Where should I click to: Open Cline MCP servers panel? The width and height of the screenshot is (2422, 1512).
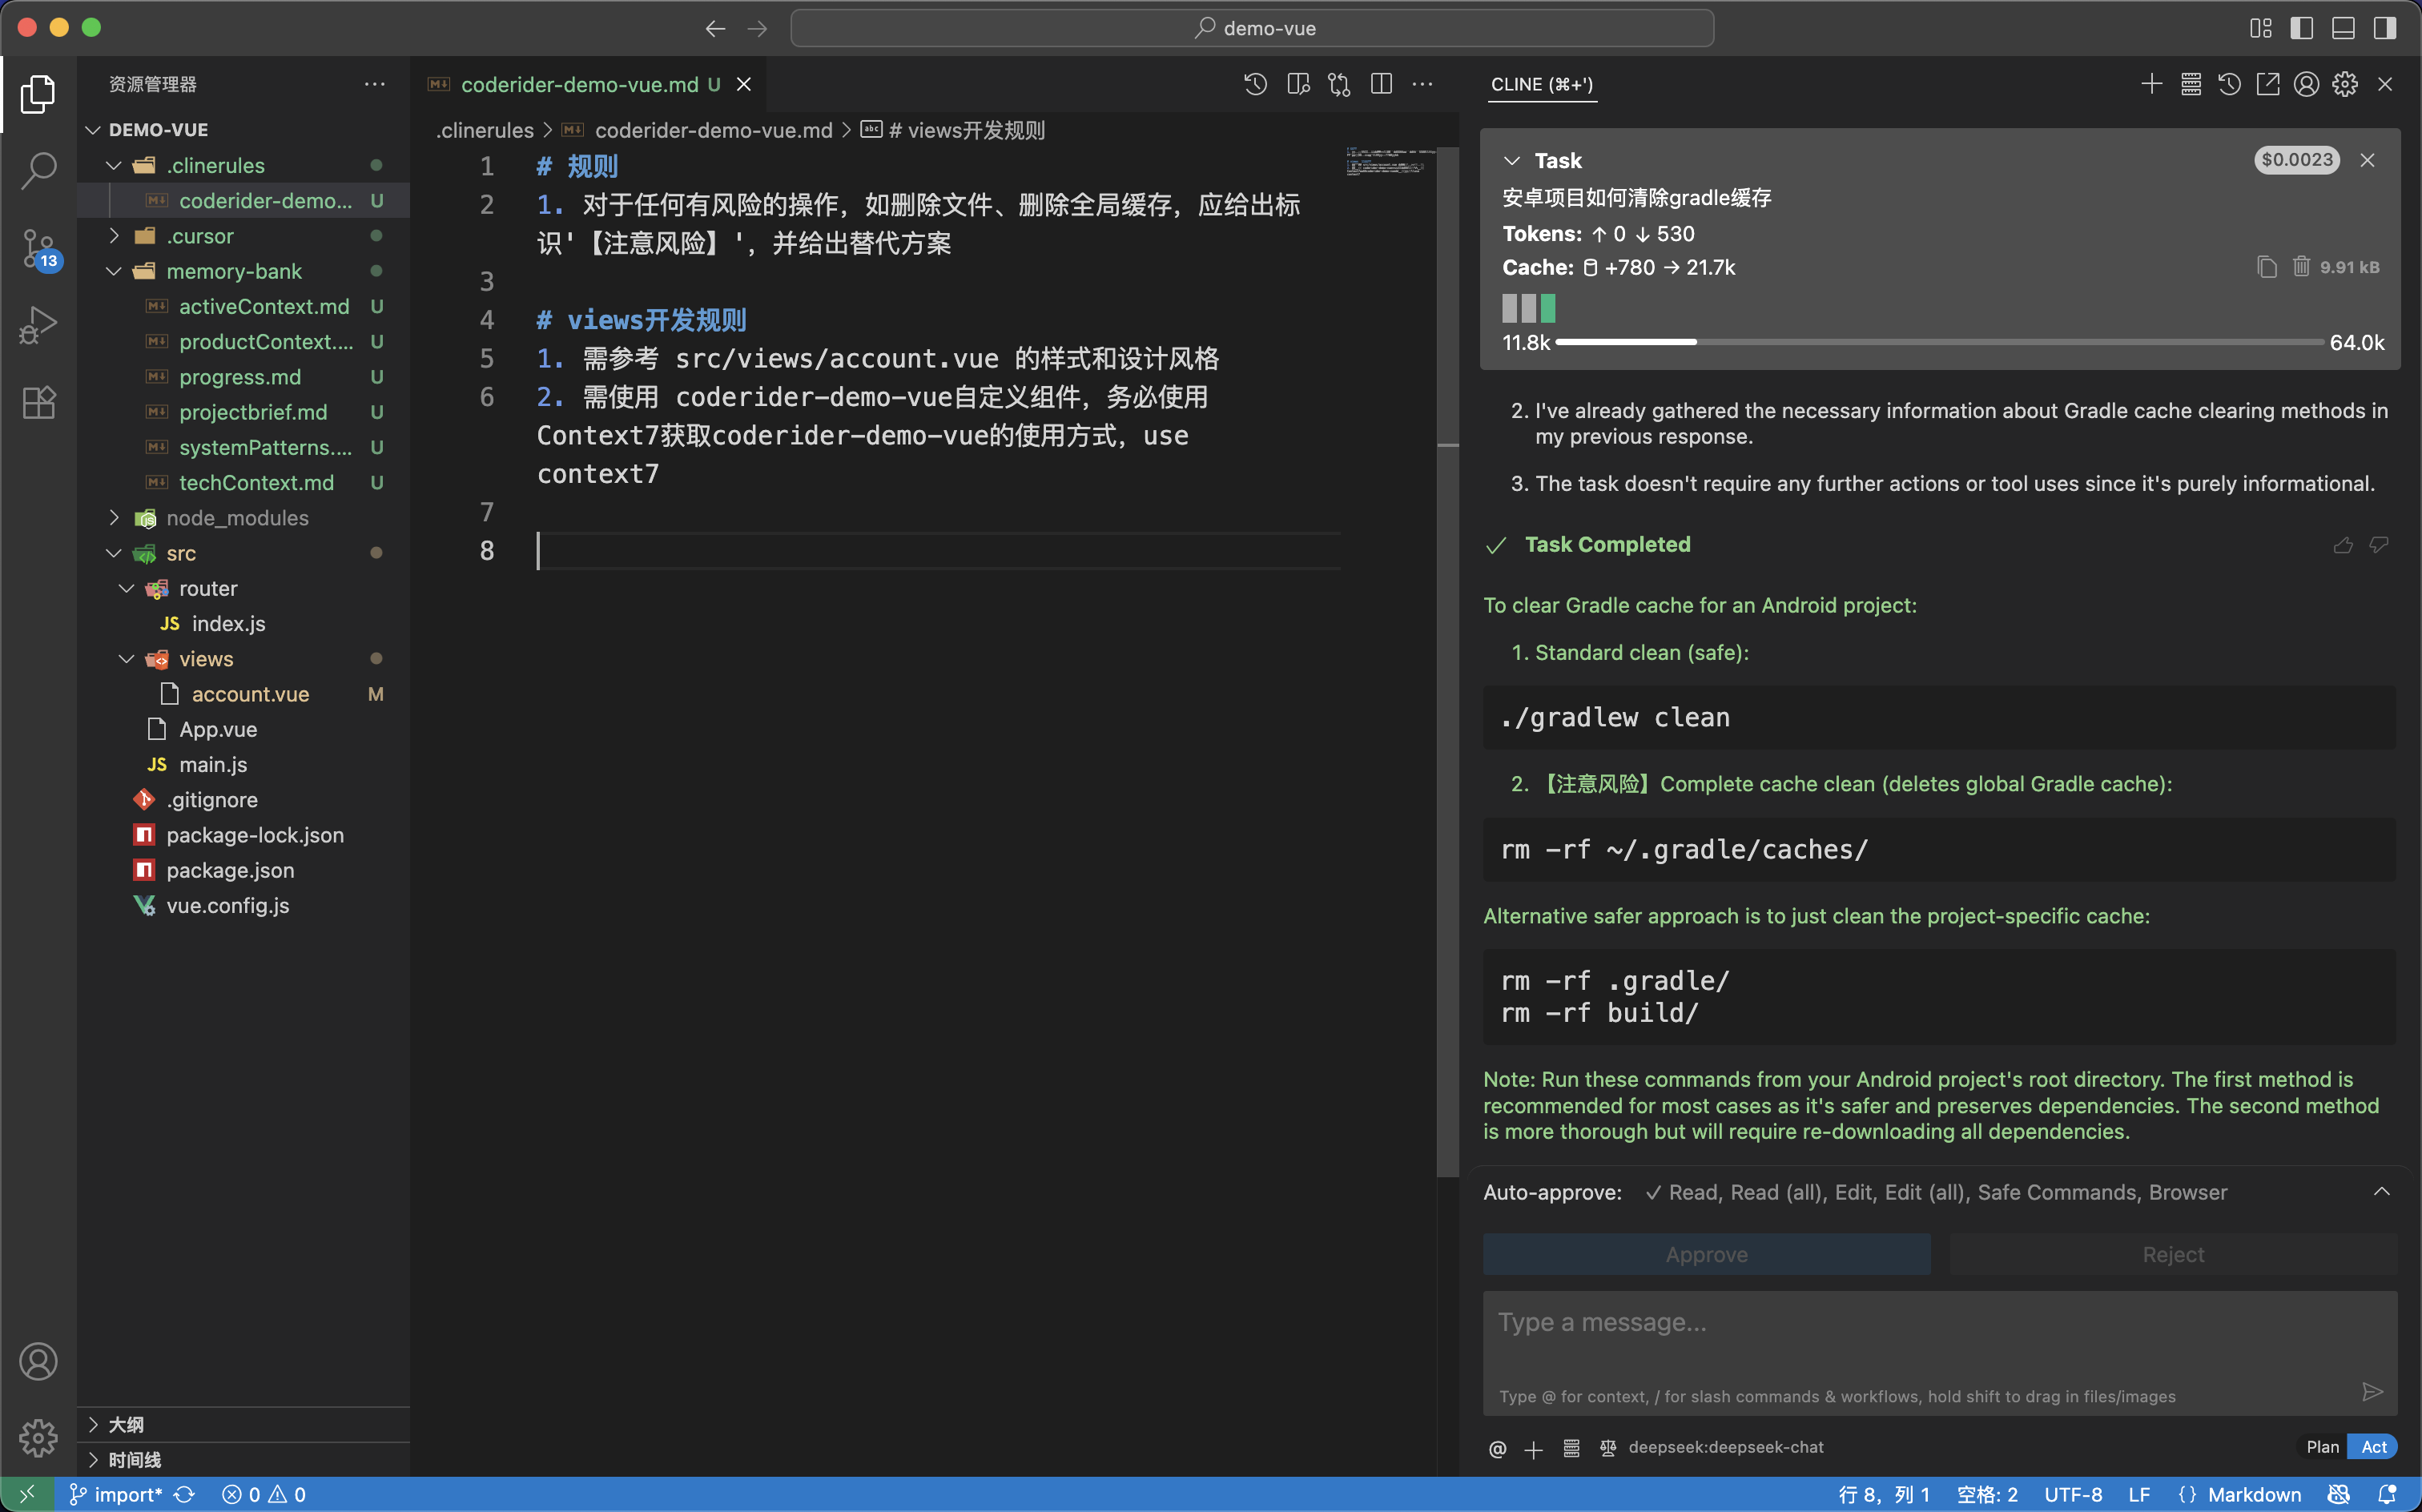(x=2190, y=84)
